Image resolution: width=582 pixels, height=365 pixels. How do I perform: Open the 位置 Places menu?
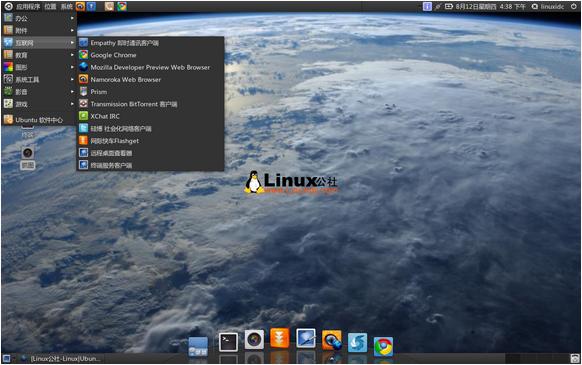click(x=50, y=6)
